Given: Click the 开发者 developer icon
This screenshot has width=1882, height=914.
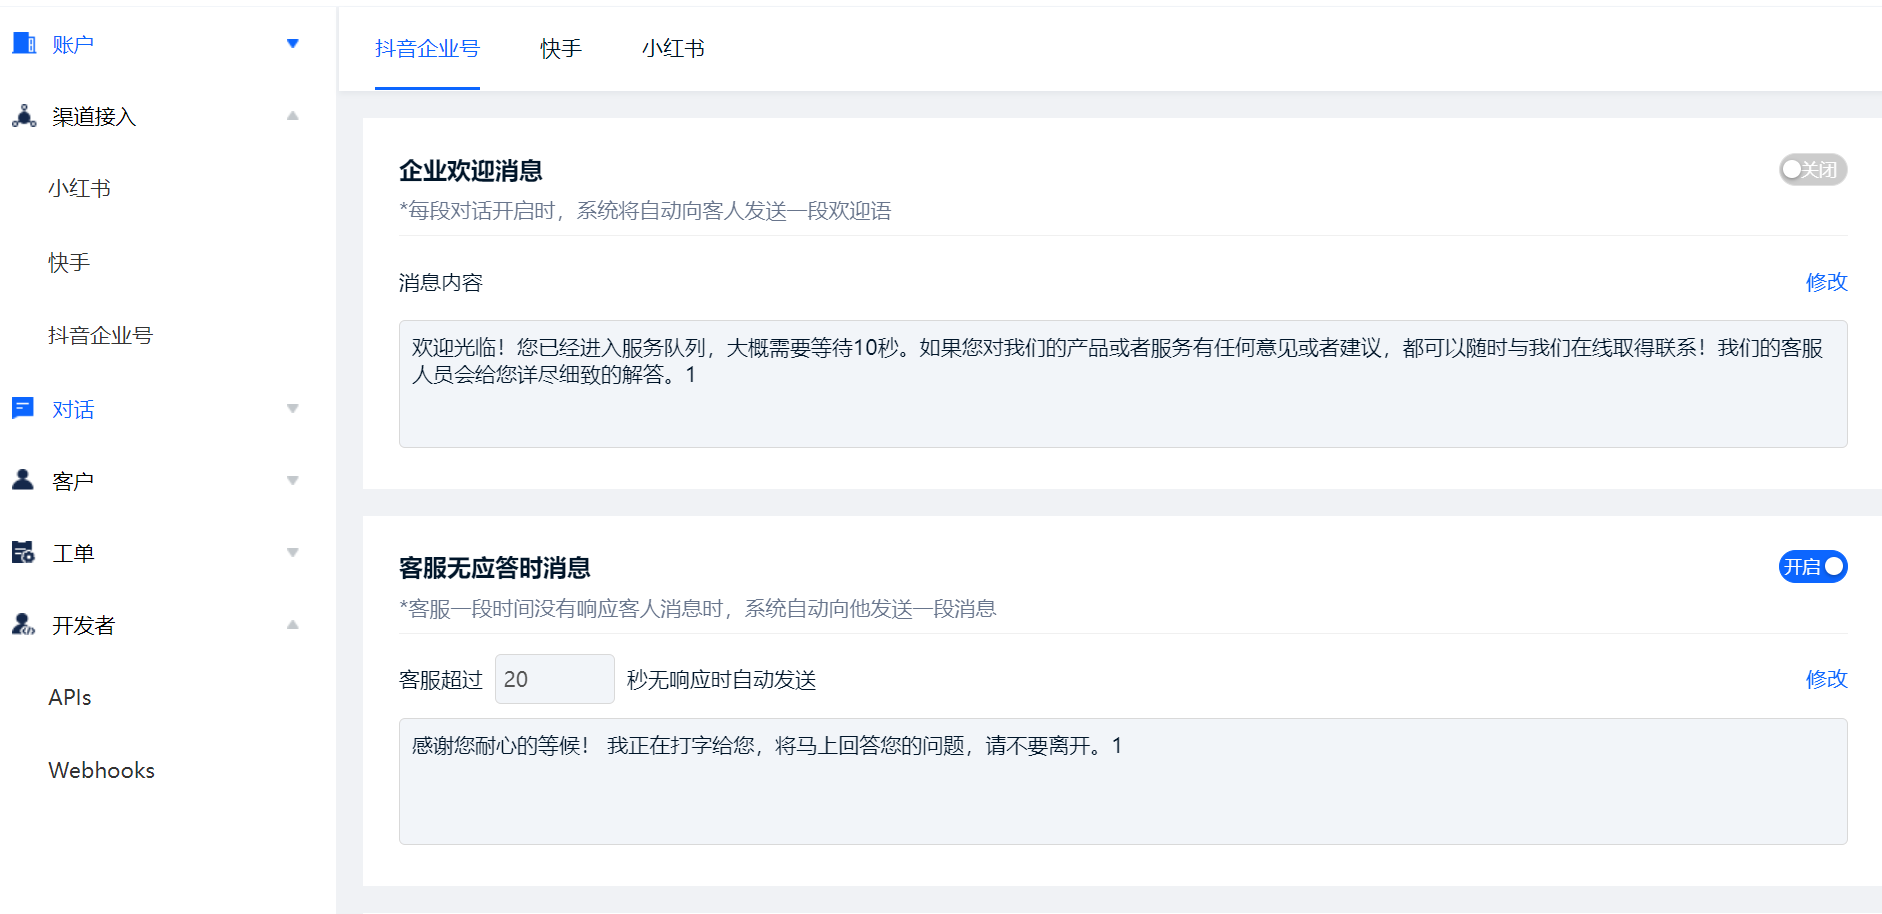Looking at the screenshot, I should click(x=23, y=624).
